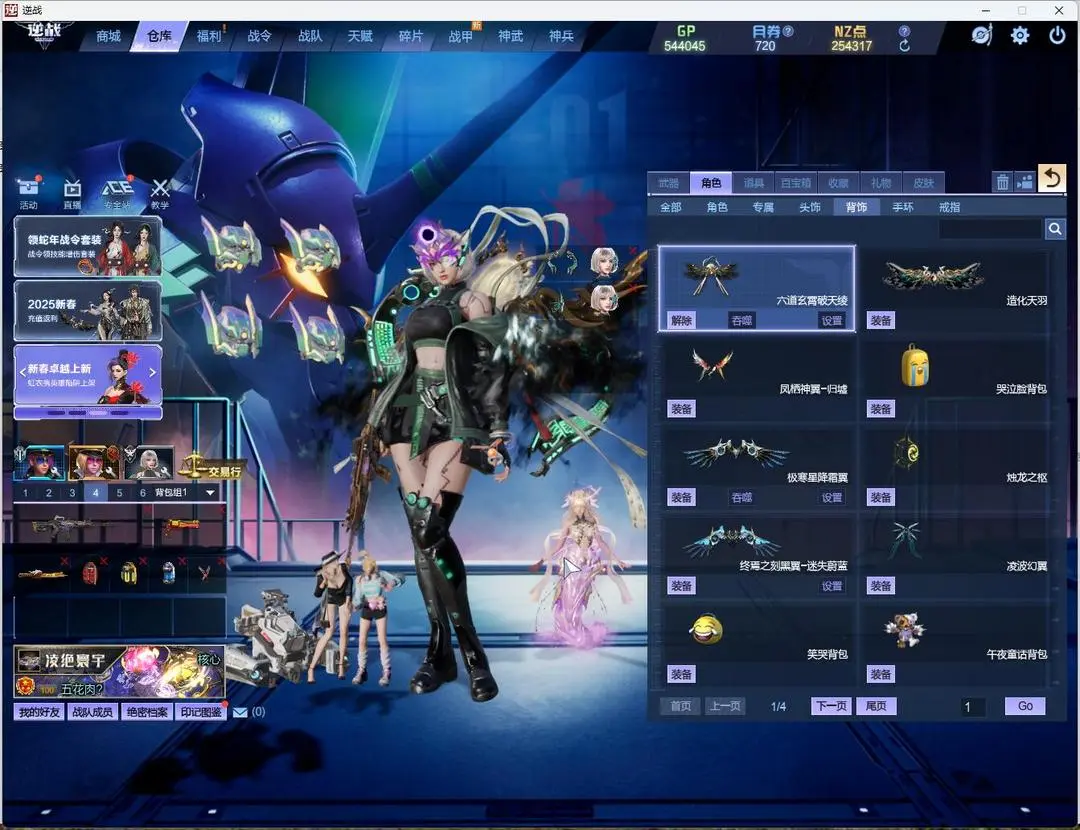Screen dimensions: 1080x830
Task: Click the 哭泣脸背包 crying face backpack image
Action: (x=915, y=366)
